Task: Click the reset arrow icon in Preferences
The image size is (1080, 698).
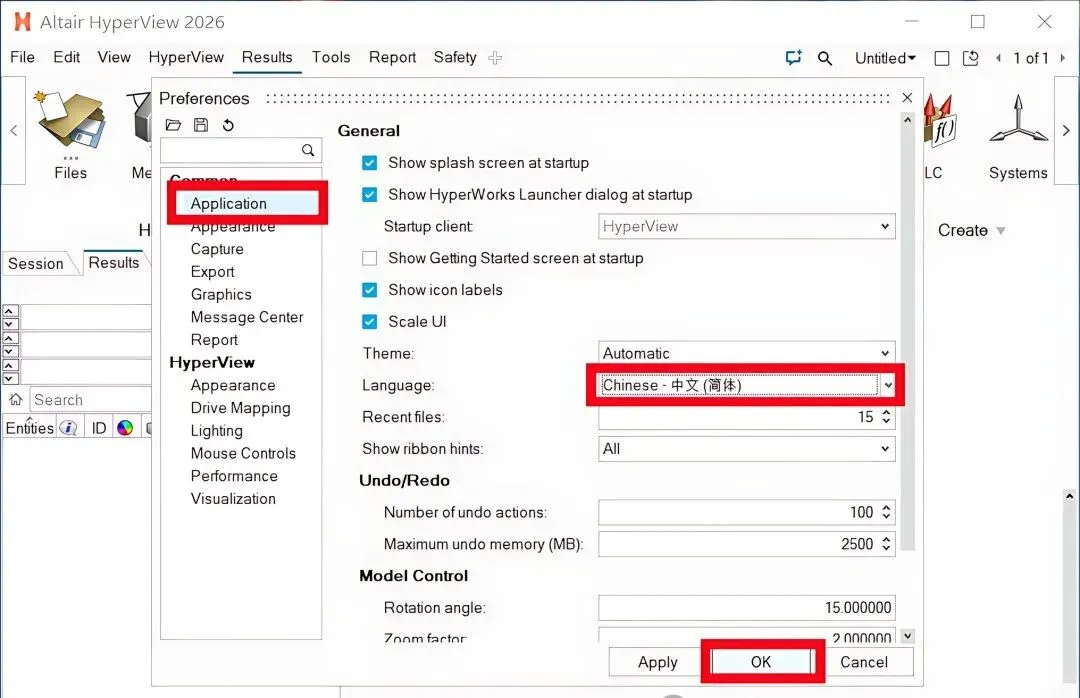Action: click(228, 125)
